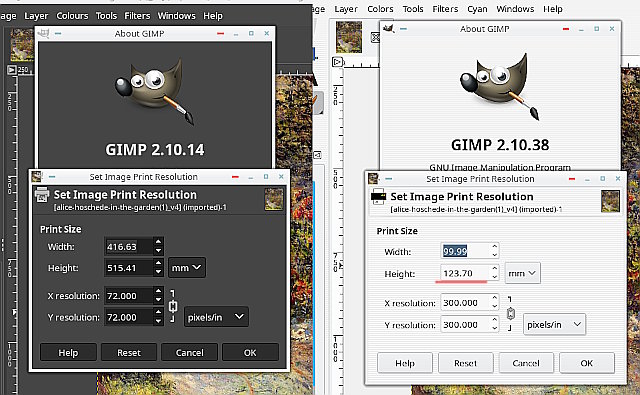This screenshot has height=395, width=640.
Task: Click Help button in light resolution dialog
Action: click(x=405, y=363)
